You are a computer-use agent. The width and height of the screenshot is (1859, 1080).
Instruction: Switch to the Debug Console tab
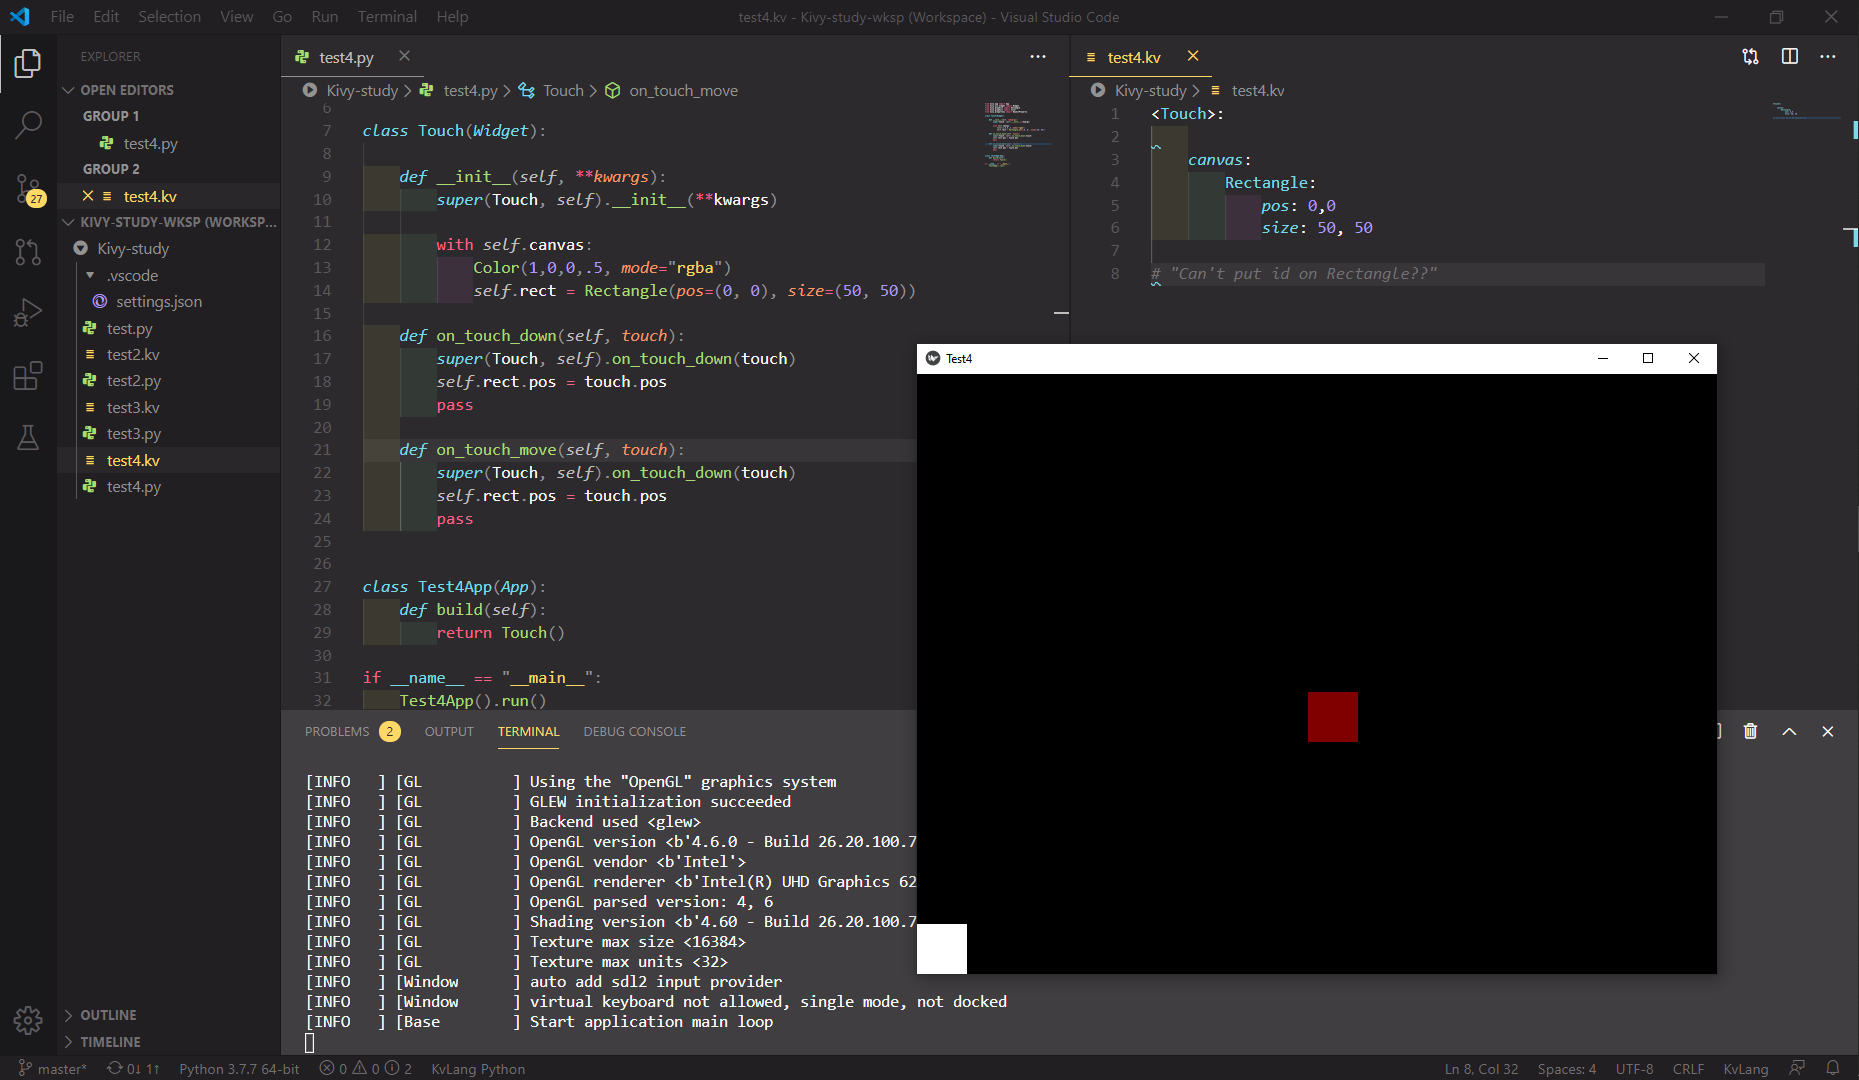635,731
